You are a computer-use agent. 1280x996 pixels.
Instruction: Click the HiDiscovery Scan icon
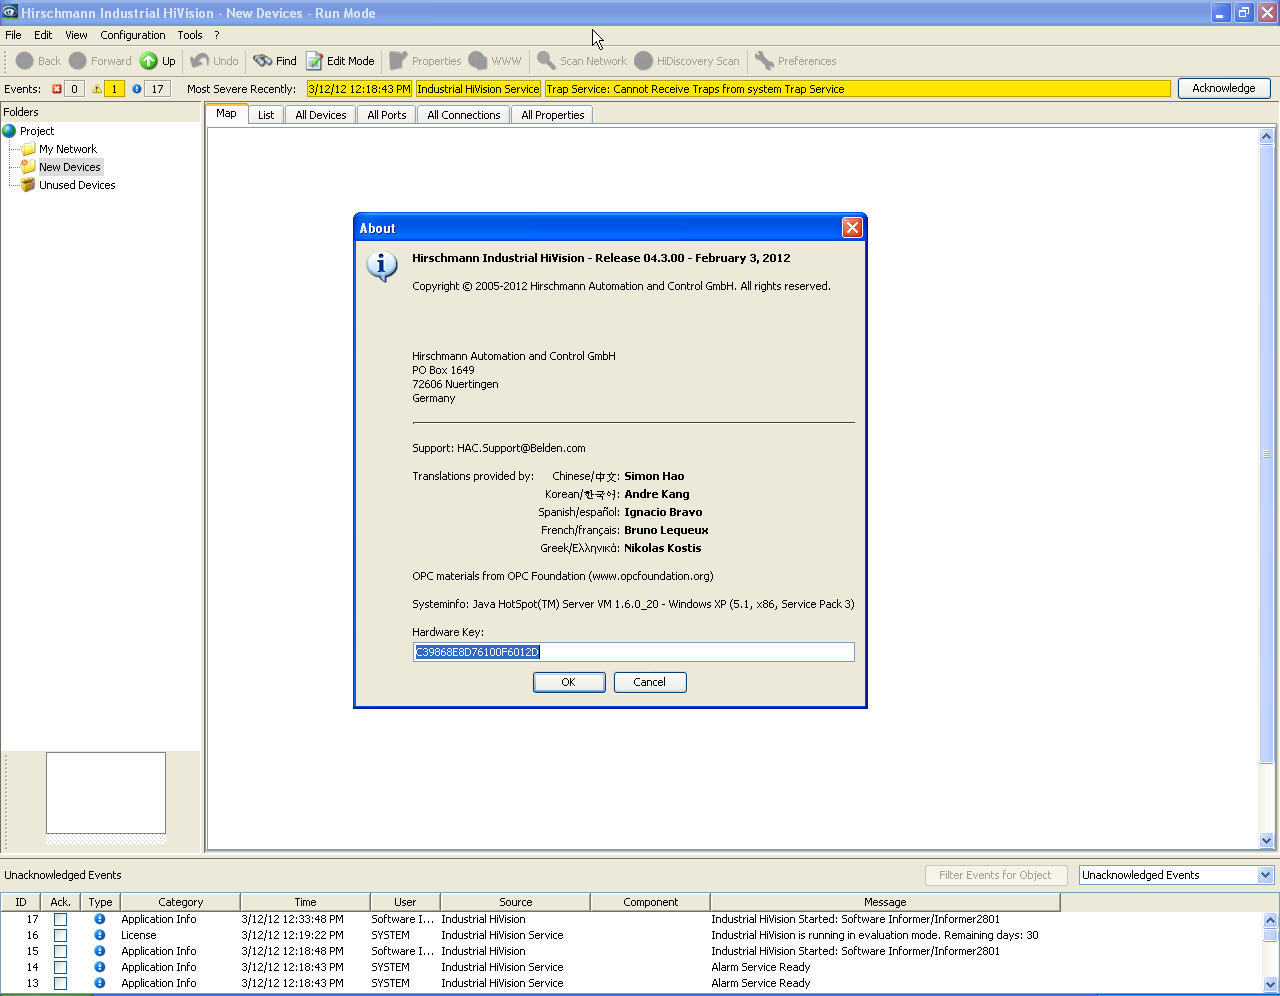(x=644, y=61)
